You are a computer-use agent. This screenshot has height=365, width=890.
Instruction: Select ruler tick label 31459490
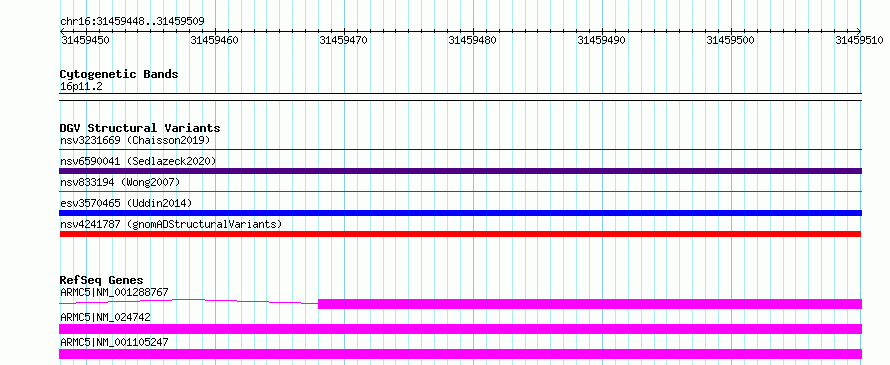tap(601, 40)
